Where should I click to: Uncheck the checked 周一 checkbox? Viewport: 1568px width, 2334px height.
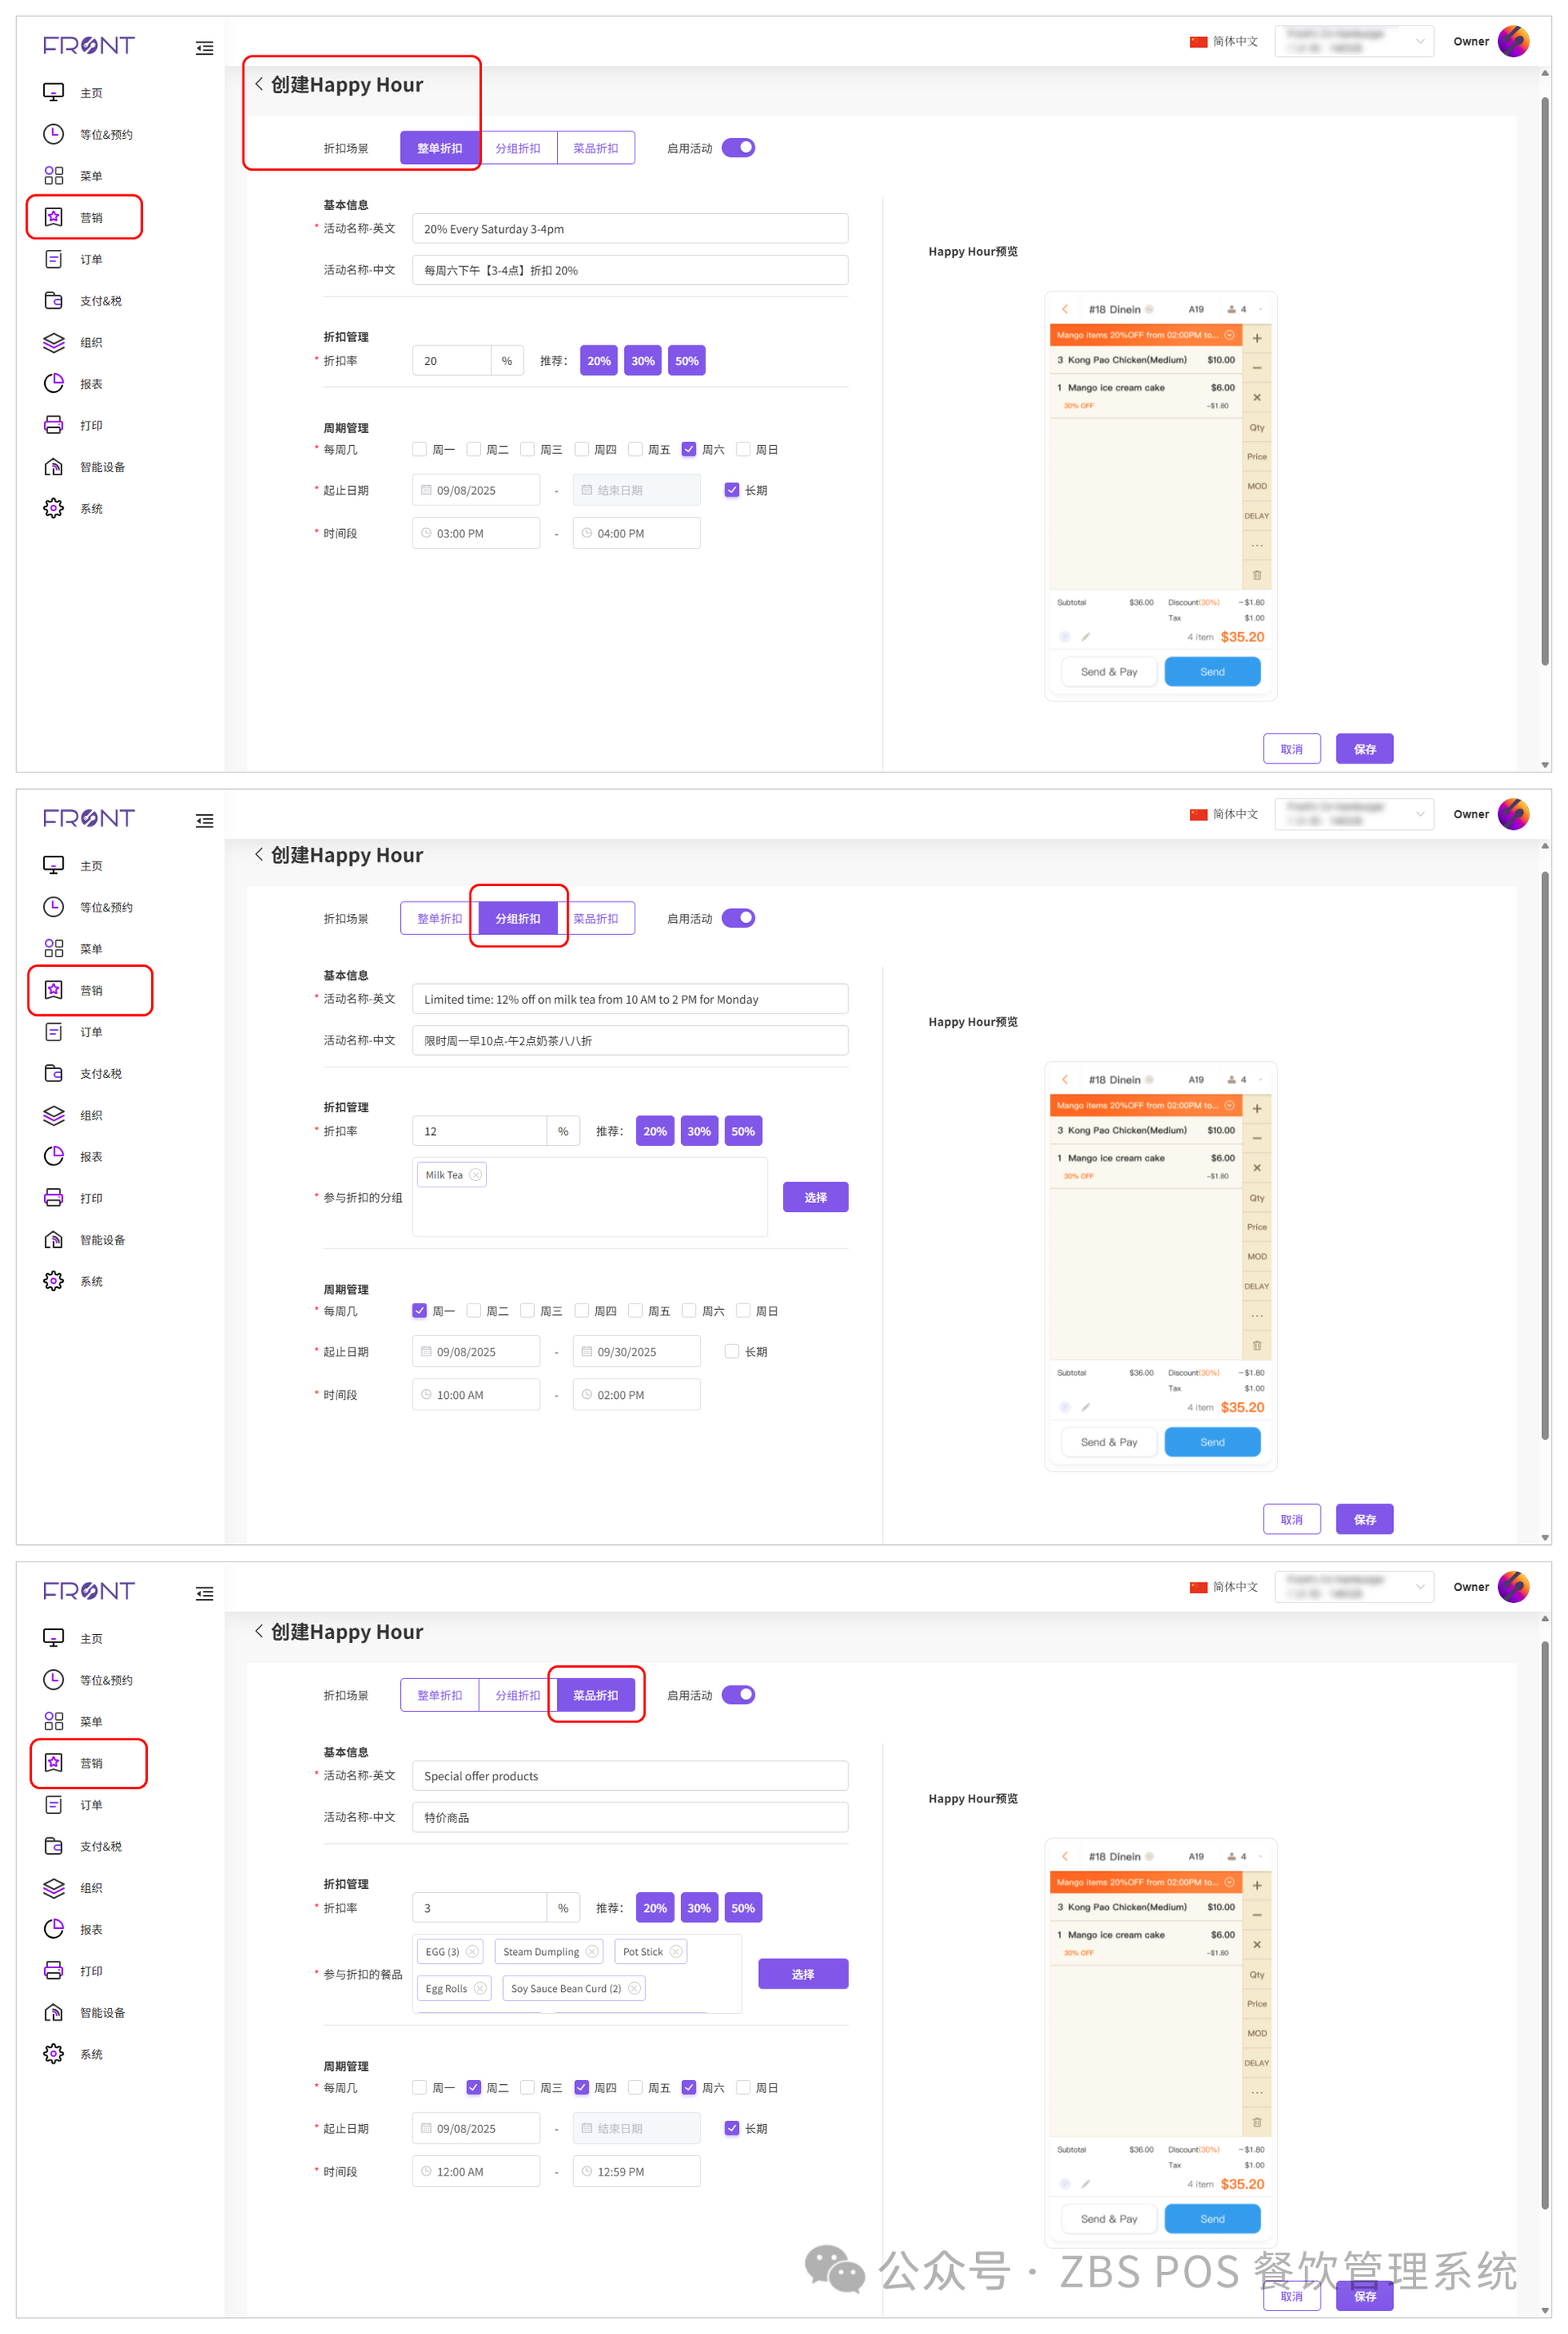click(x=419, y=1310)
